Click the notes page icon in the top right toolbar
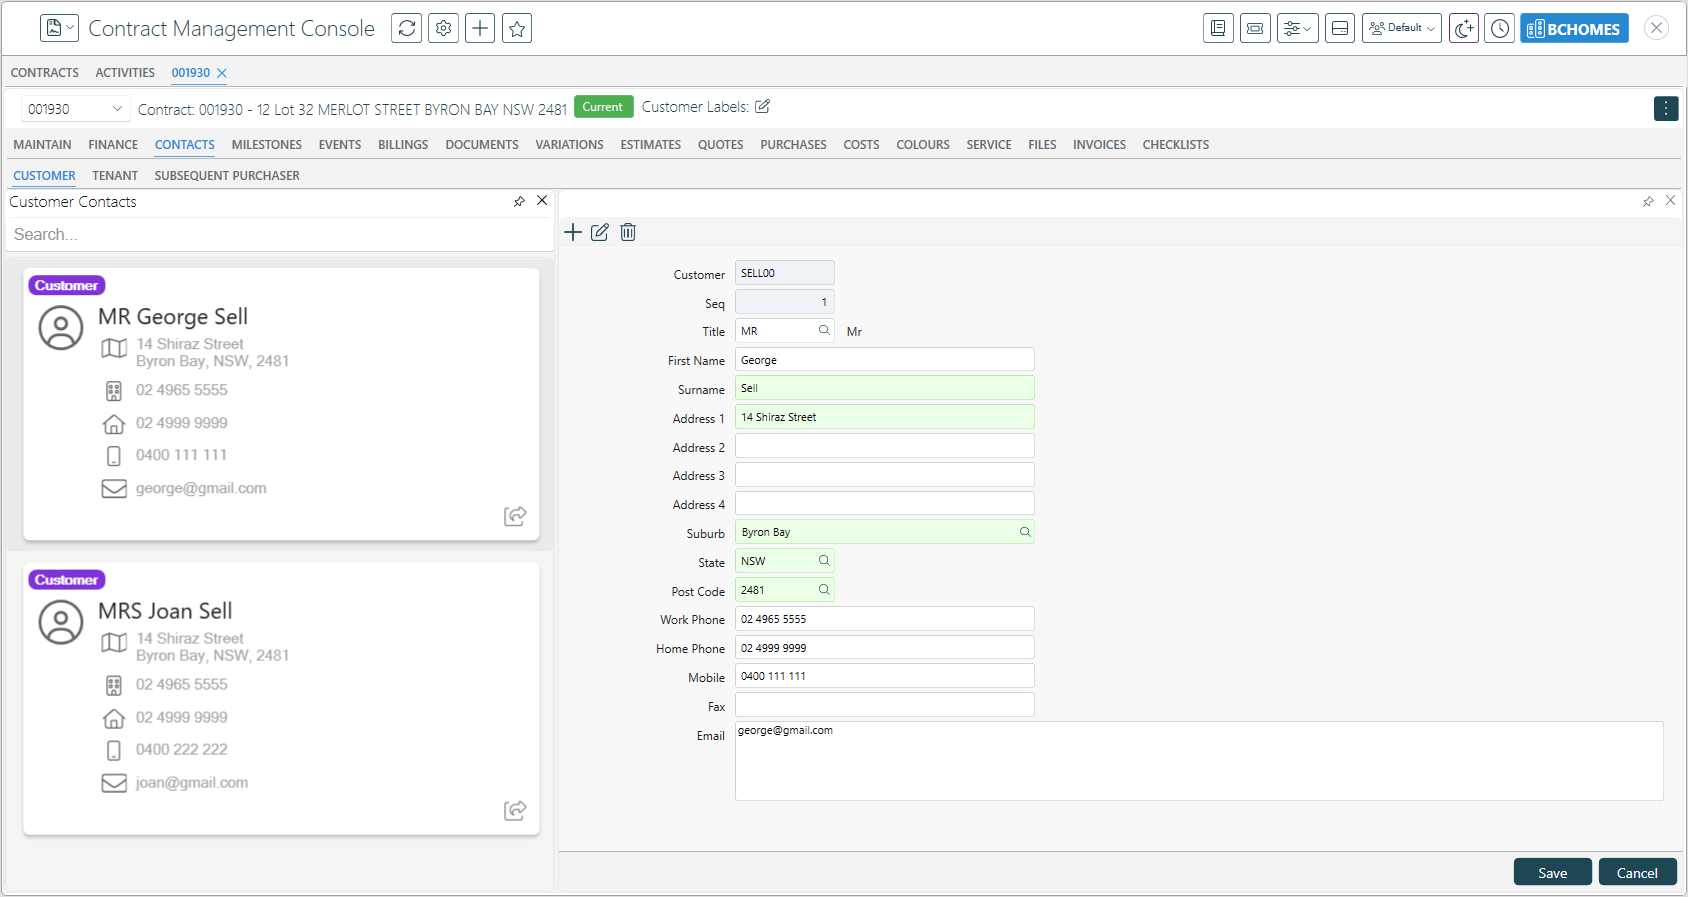1688x897 pixels. [1218, 28]
